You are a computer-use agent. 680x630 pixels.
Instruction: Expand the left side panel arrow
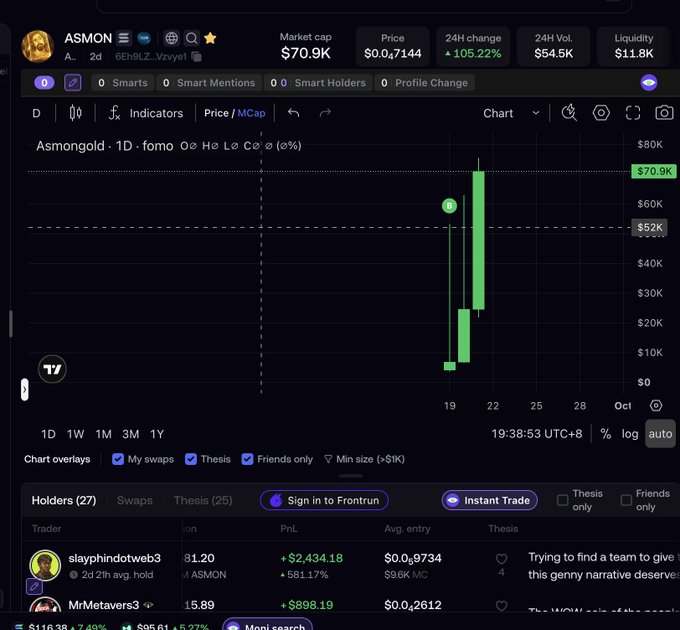pyautogui.click(x=25, y=389)
